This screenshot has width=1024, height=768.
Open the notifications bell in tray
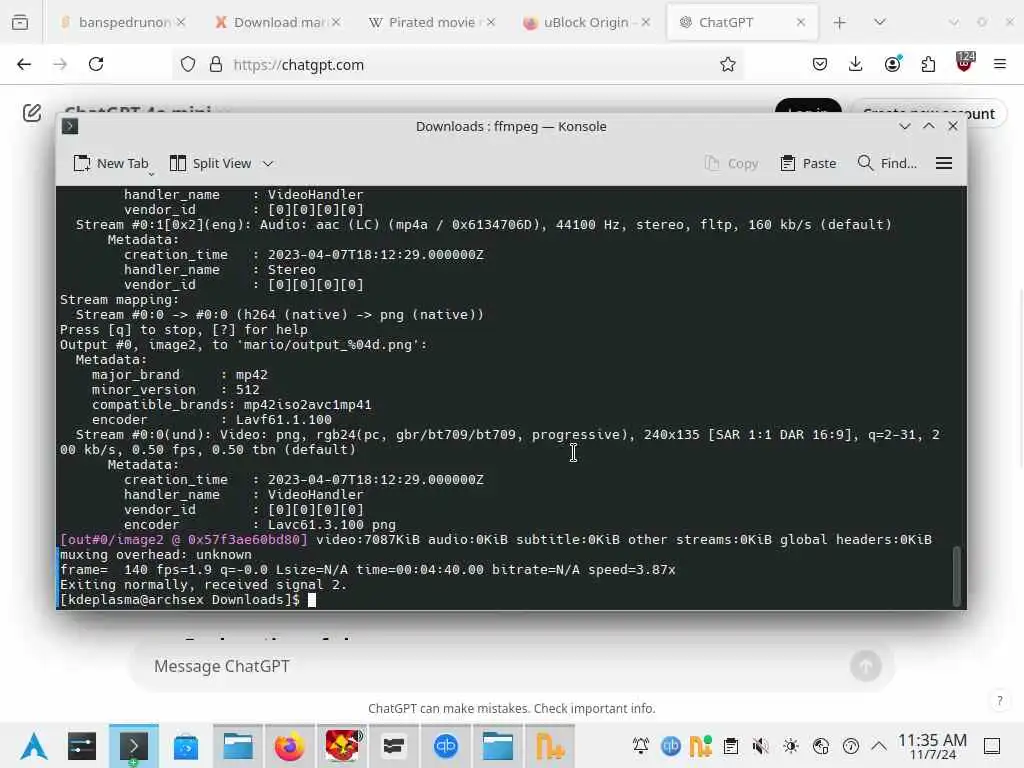(641, 746)
